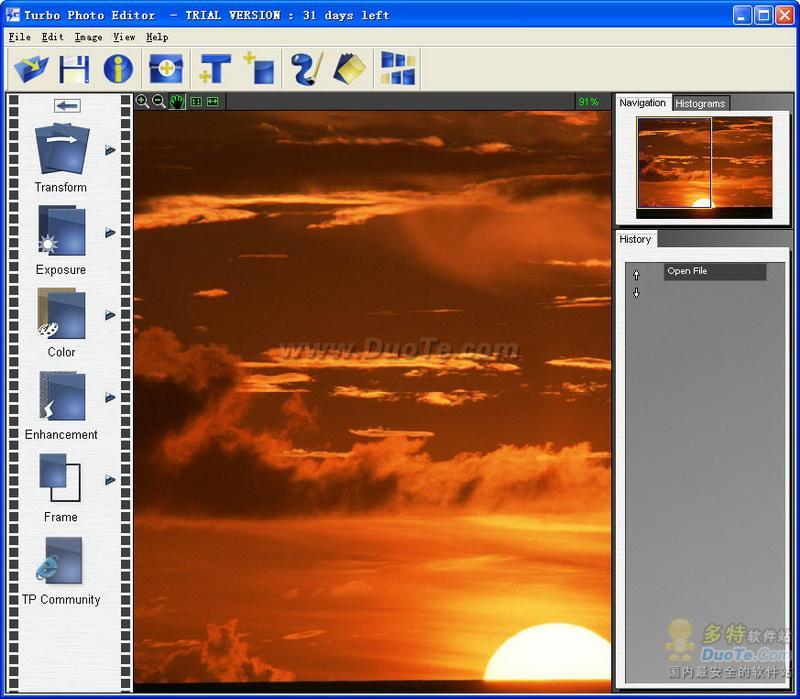Open the Exposure tool group icon
Viewport: 800px width, 699px height.
tap(62, 230)
